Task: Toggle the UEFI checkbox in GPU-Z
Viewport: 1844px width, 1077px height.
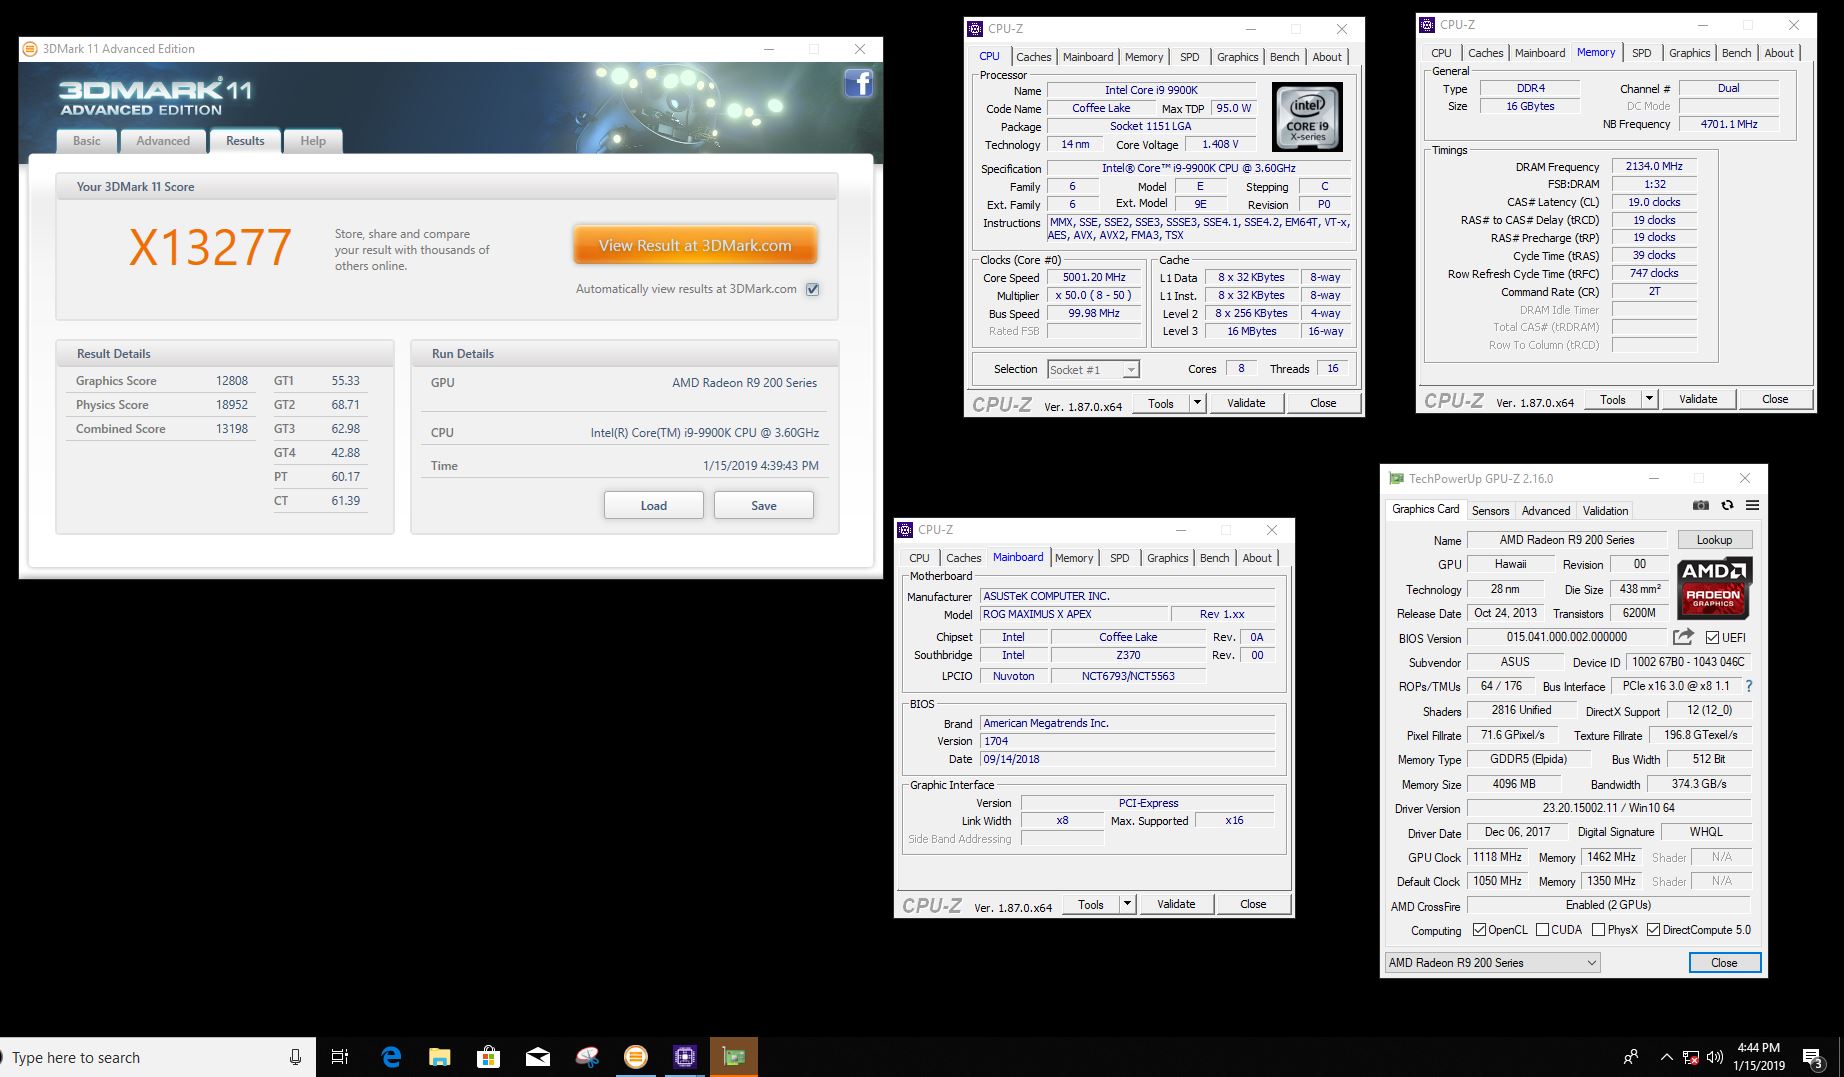Action: pyautogui.click(x=1712, y=637)
